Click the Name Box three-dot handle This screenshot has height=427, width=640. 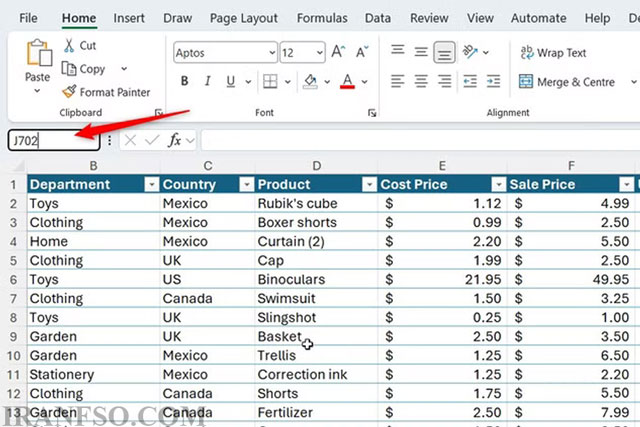109,140
